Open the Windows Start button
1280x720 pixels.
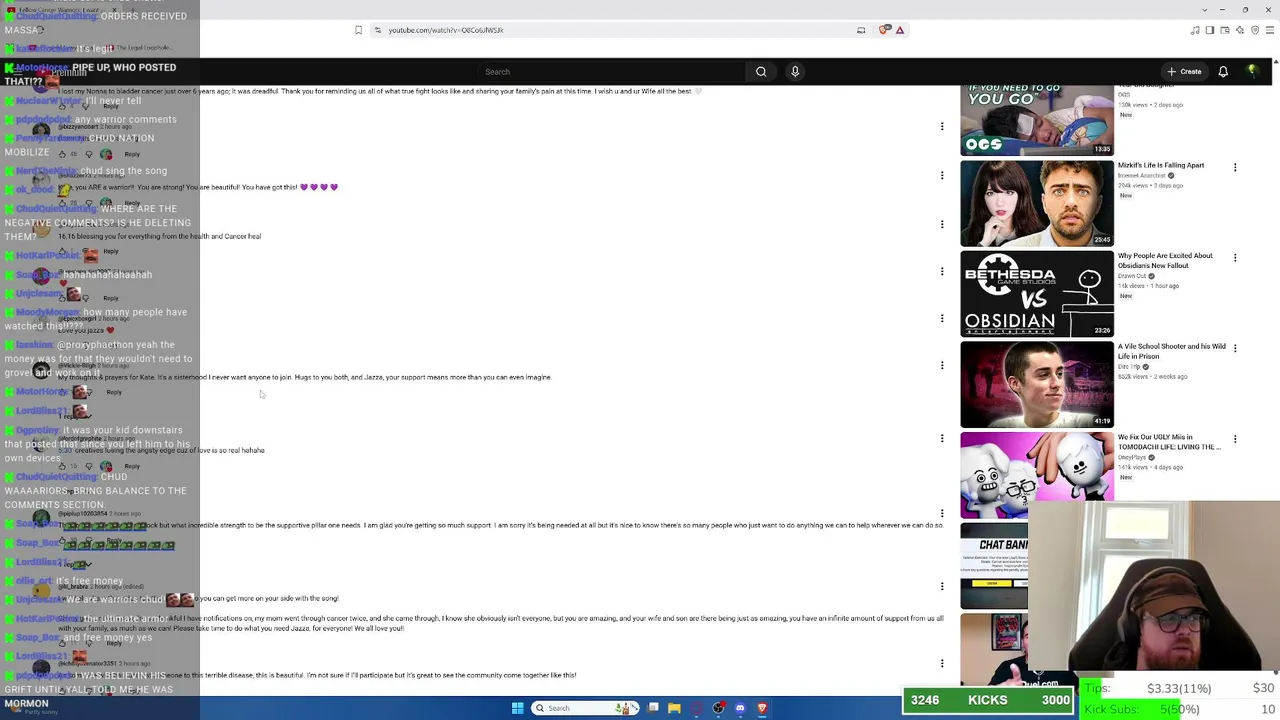(518, 708)
